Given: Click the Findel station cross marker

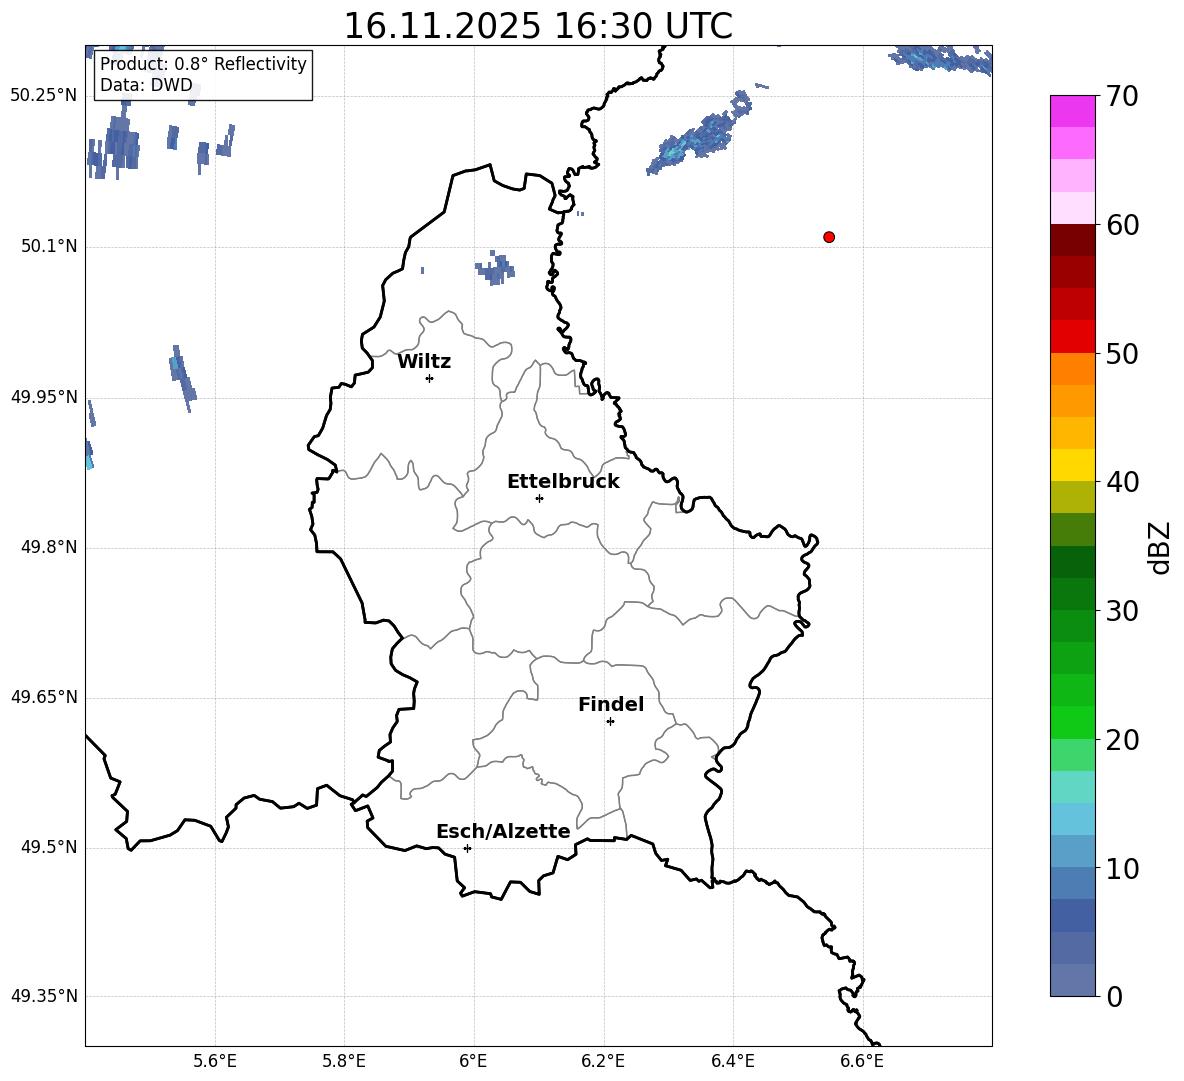Looking at the screenshot, I should 610,722.
